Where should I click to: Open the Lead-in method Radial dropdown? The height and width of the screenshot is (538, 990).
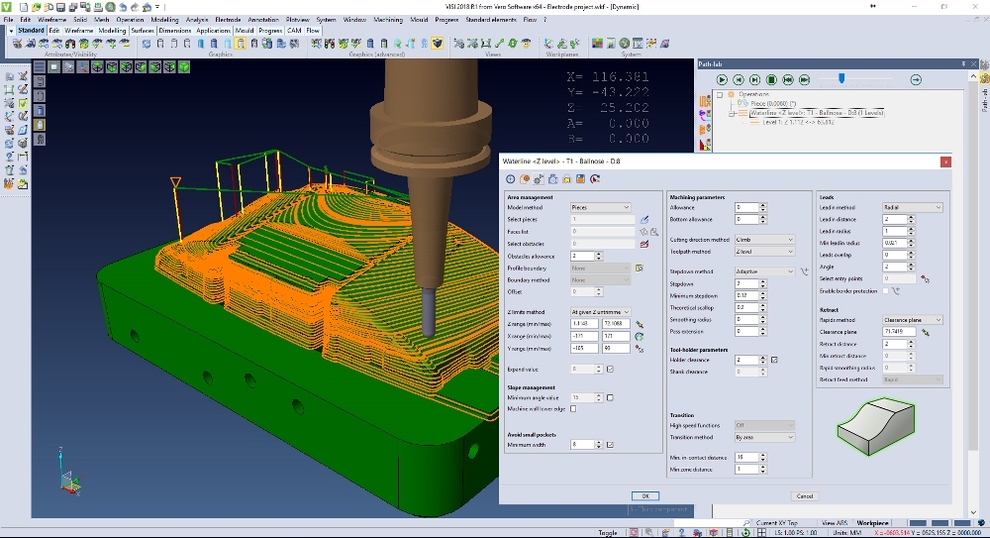[912, 208]
